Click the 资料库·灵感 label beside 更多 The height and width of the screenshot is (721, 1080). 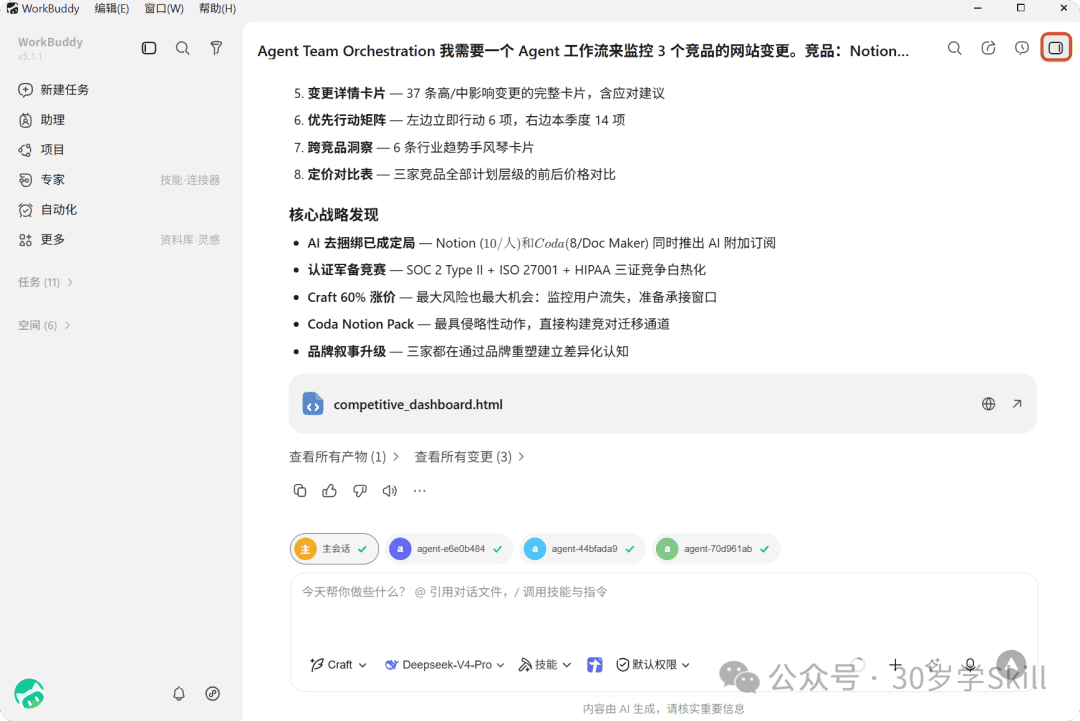click(190, 240)
